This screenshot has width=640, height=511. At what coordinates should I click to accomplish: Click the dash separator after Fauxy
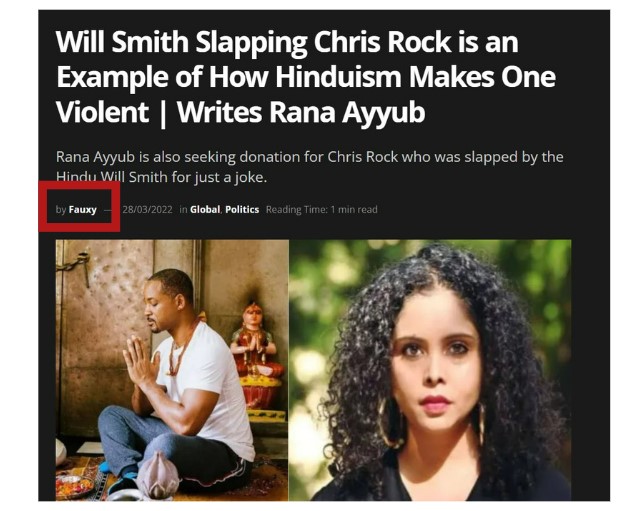pyautogui.click(x=108, y=210)
